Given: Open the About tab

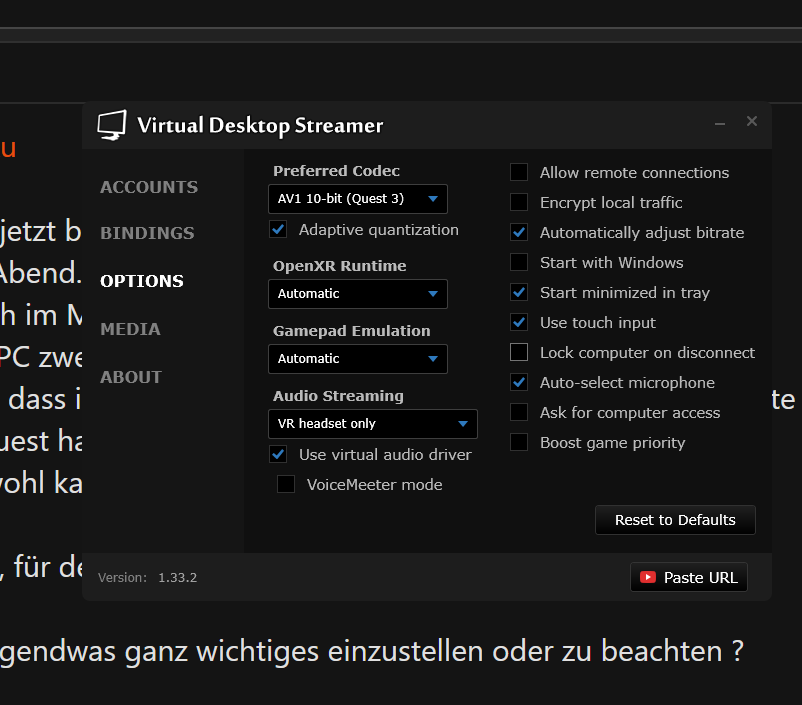Looking at the screenshot, I should [x=131, y=377].
